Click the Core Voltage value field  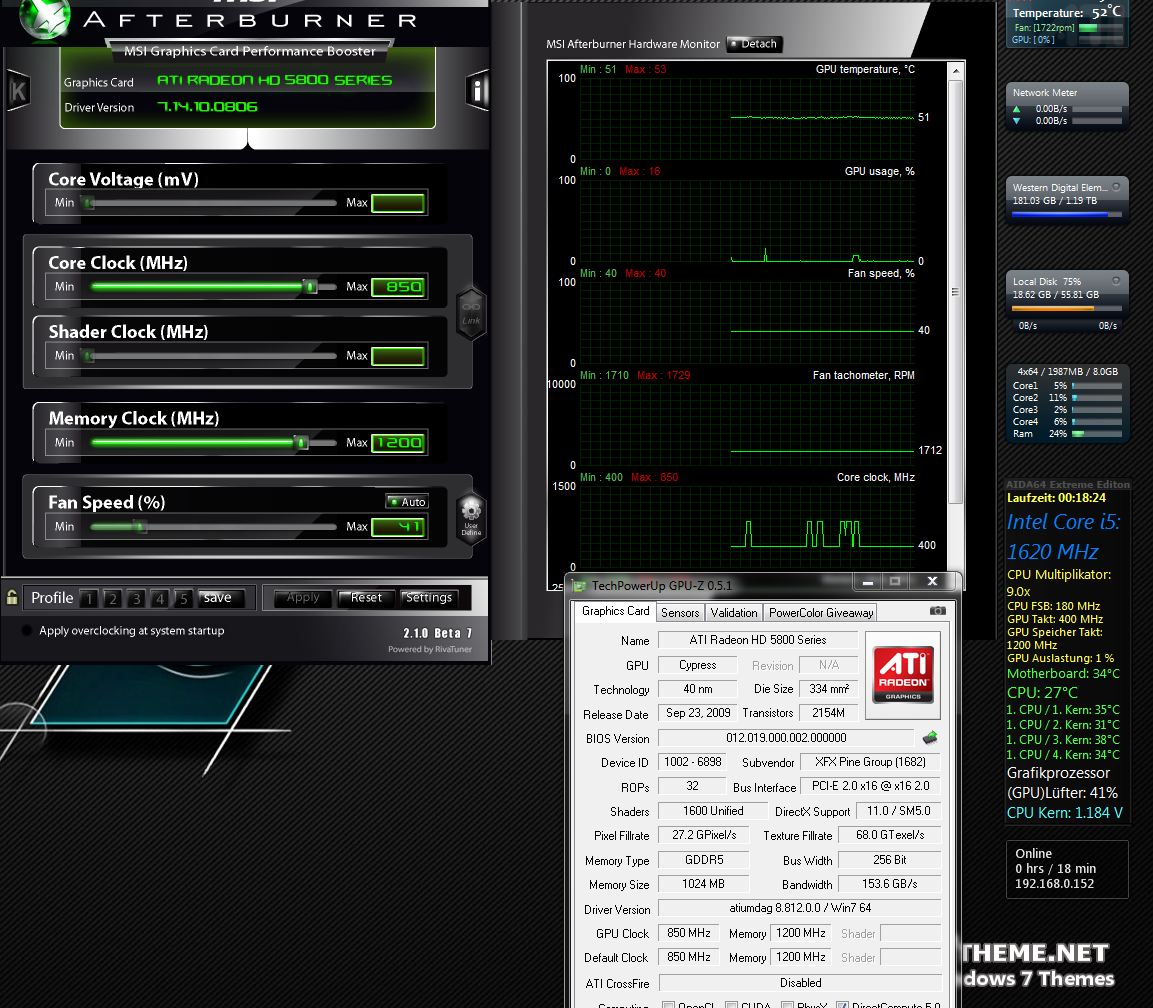pos(398,203)
